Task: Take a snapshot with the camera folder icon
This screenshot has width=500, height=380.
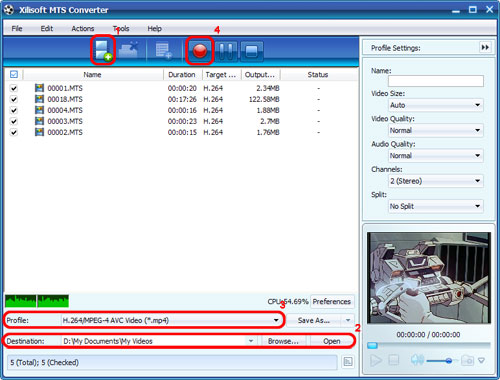Action: tap(467, 360)
